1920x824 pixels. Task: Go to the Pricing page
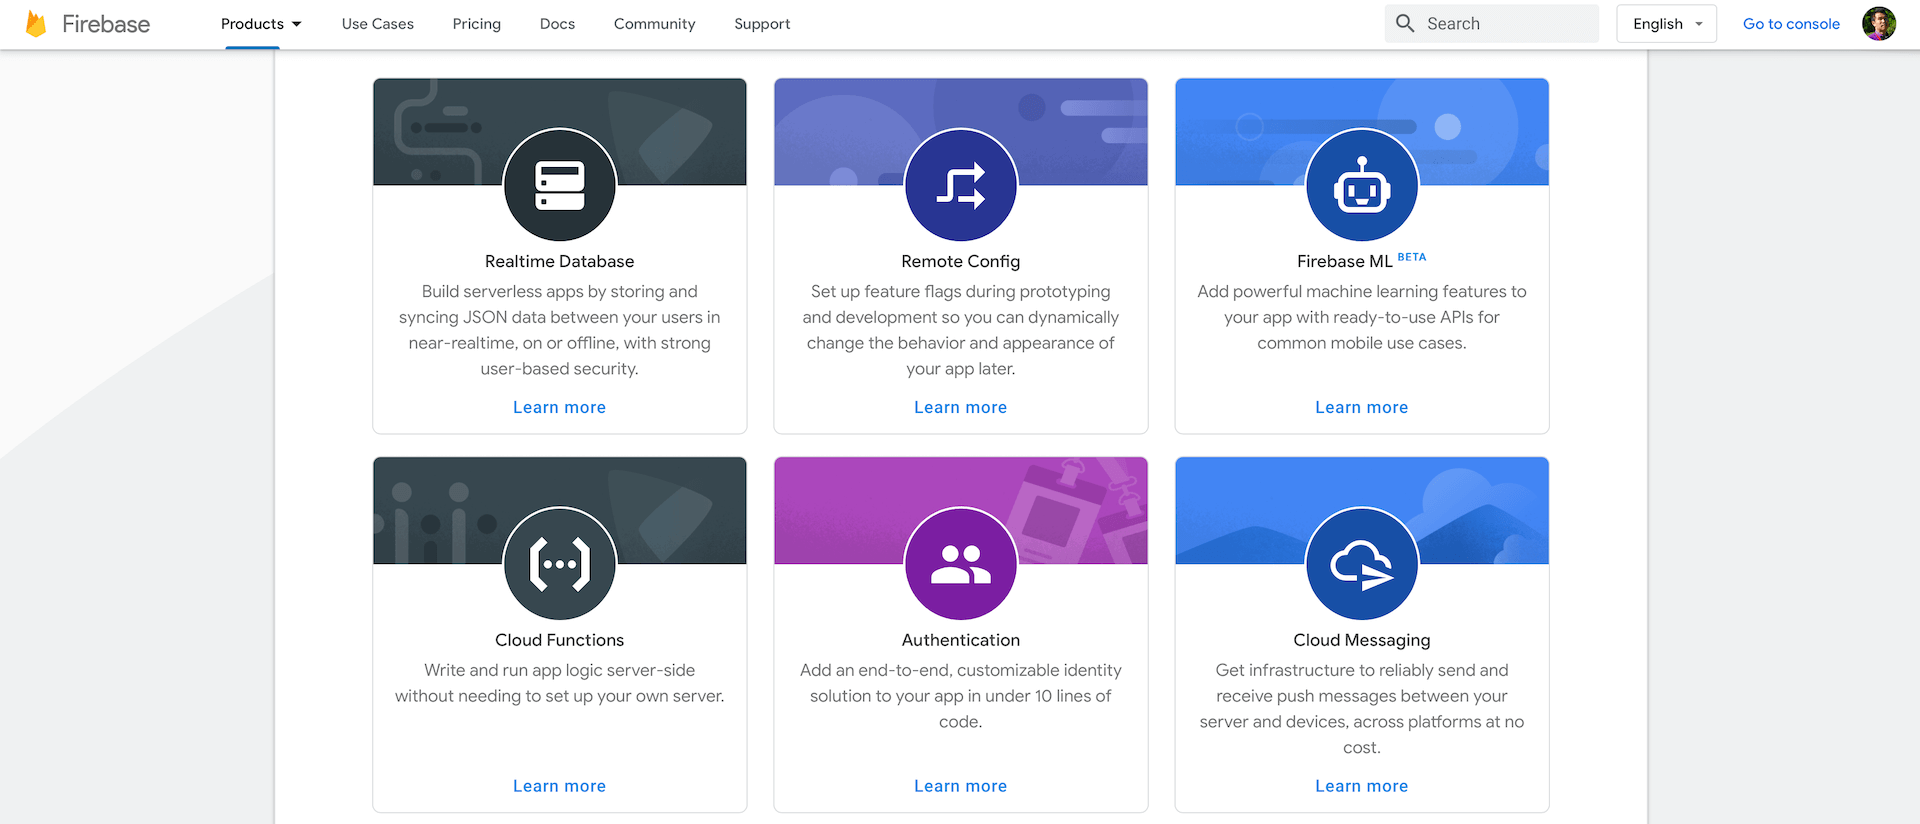tap(476, 24)
